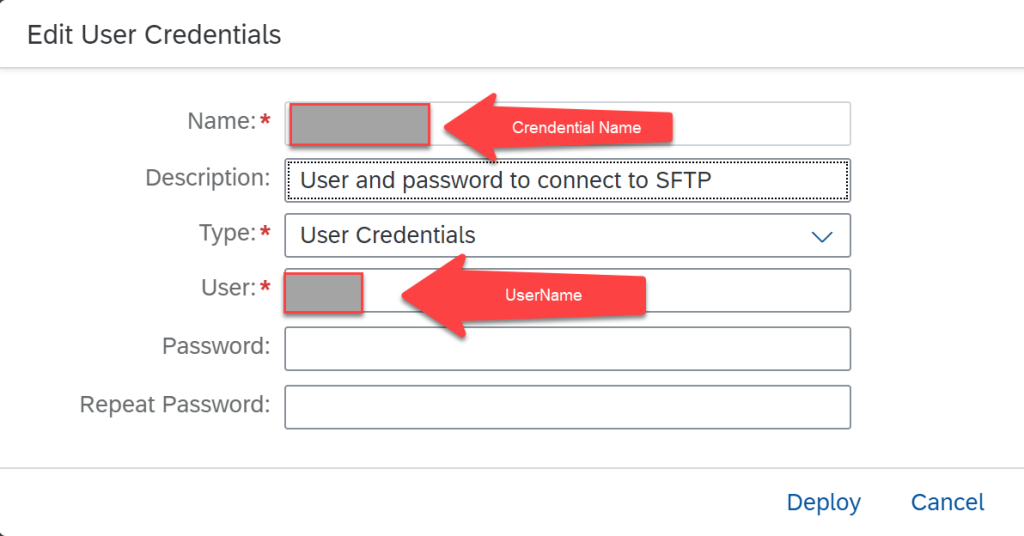Cancel the Edit User Credentials dialog
Viewport: 1024px width, 536px height.
click(947, 502)
